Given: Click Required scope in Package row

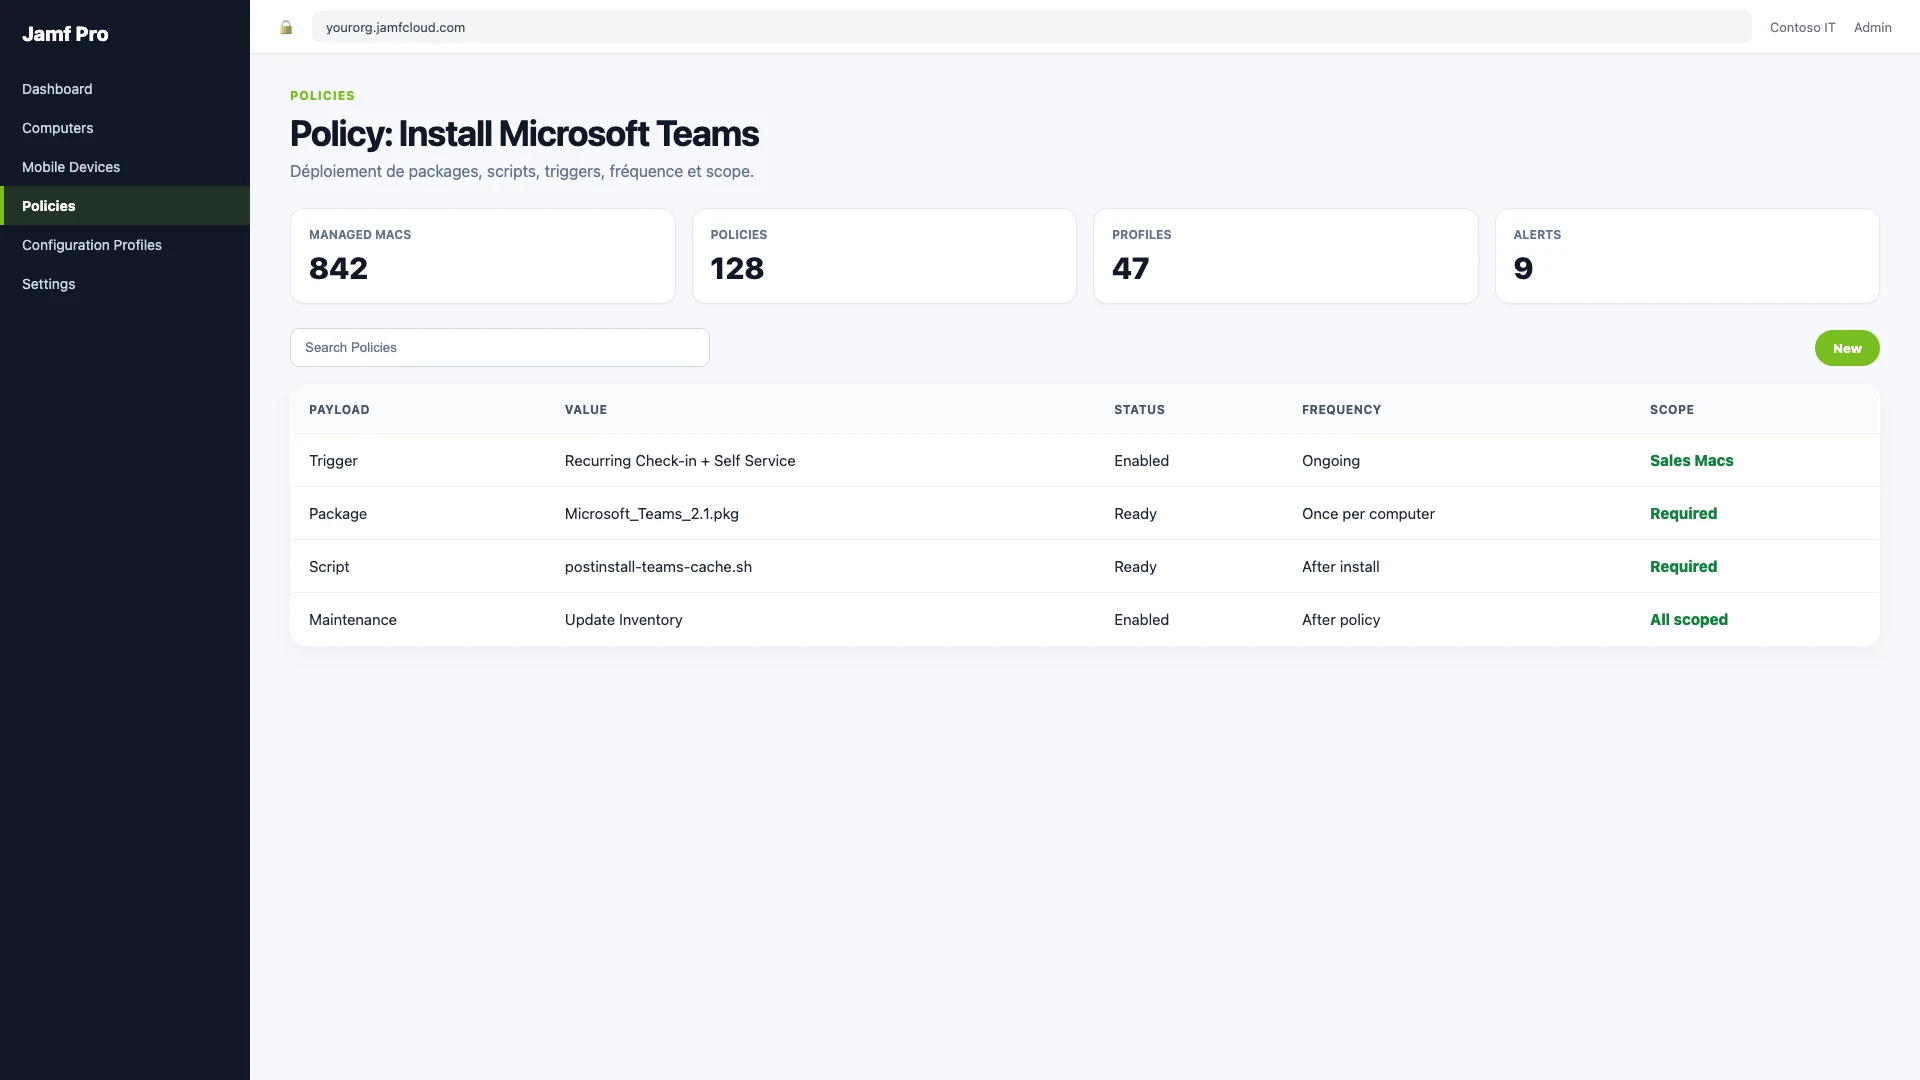Looking at the screenshot, I should pyautogui.click(x=1683, y=513).
